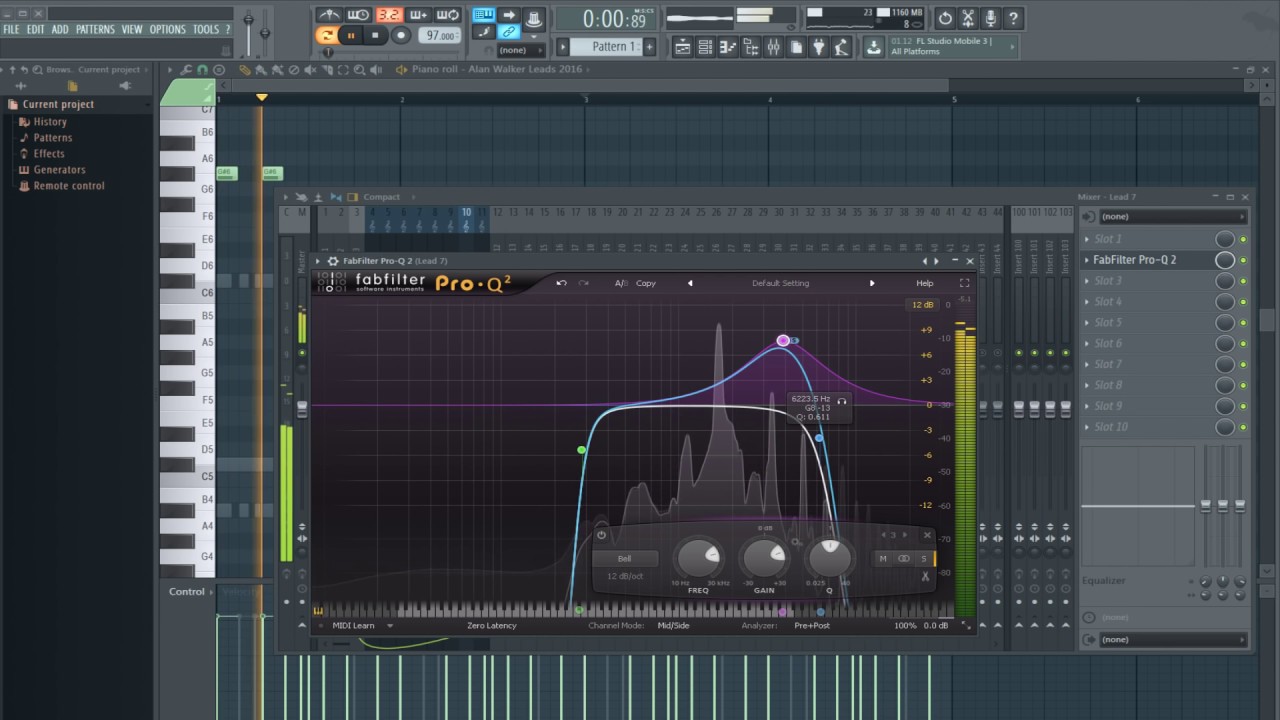Toggle the 3.2 countdown before recording
The height and width of the screenshot is (720, 1280).
[390, 15]
